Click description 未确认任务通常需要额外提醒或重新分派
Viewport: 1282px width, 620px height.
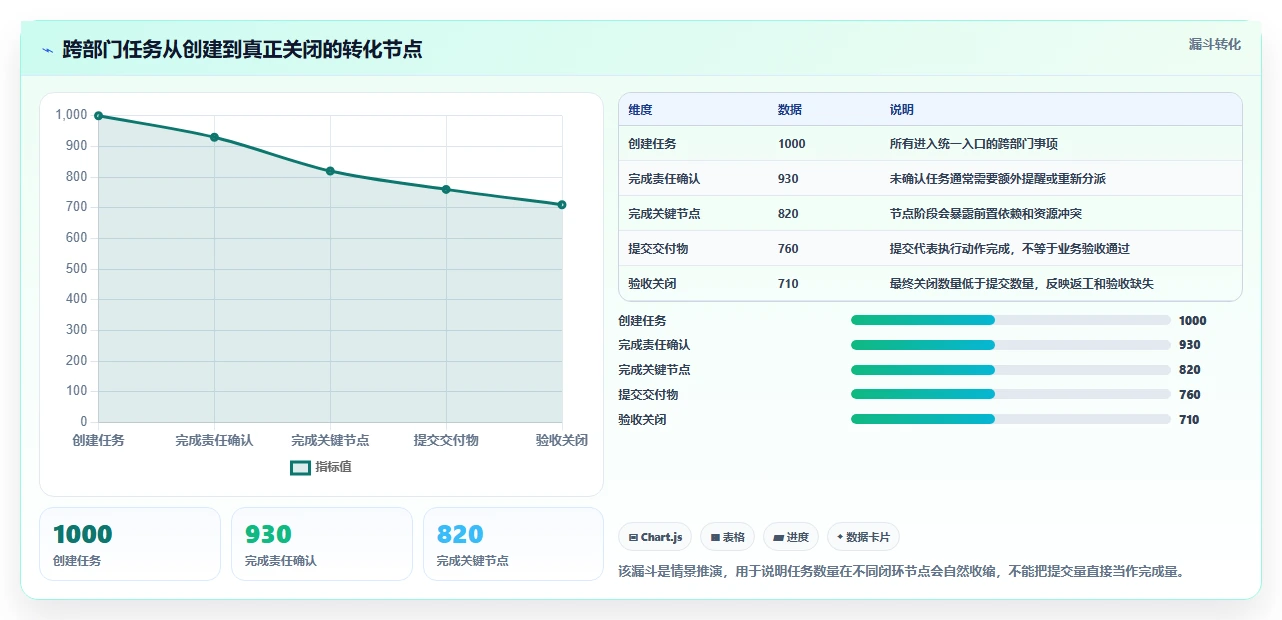[998, 179]
